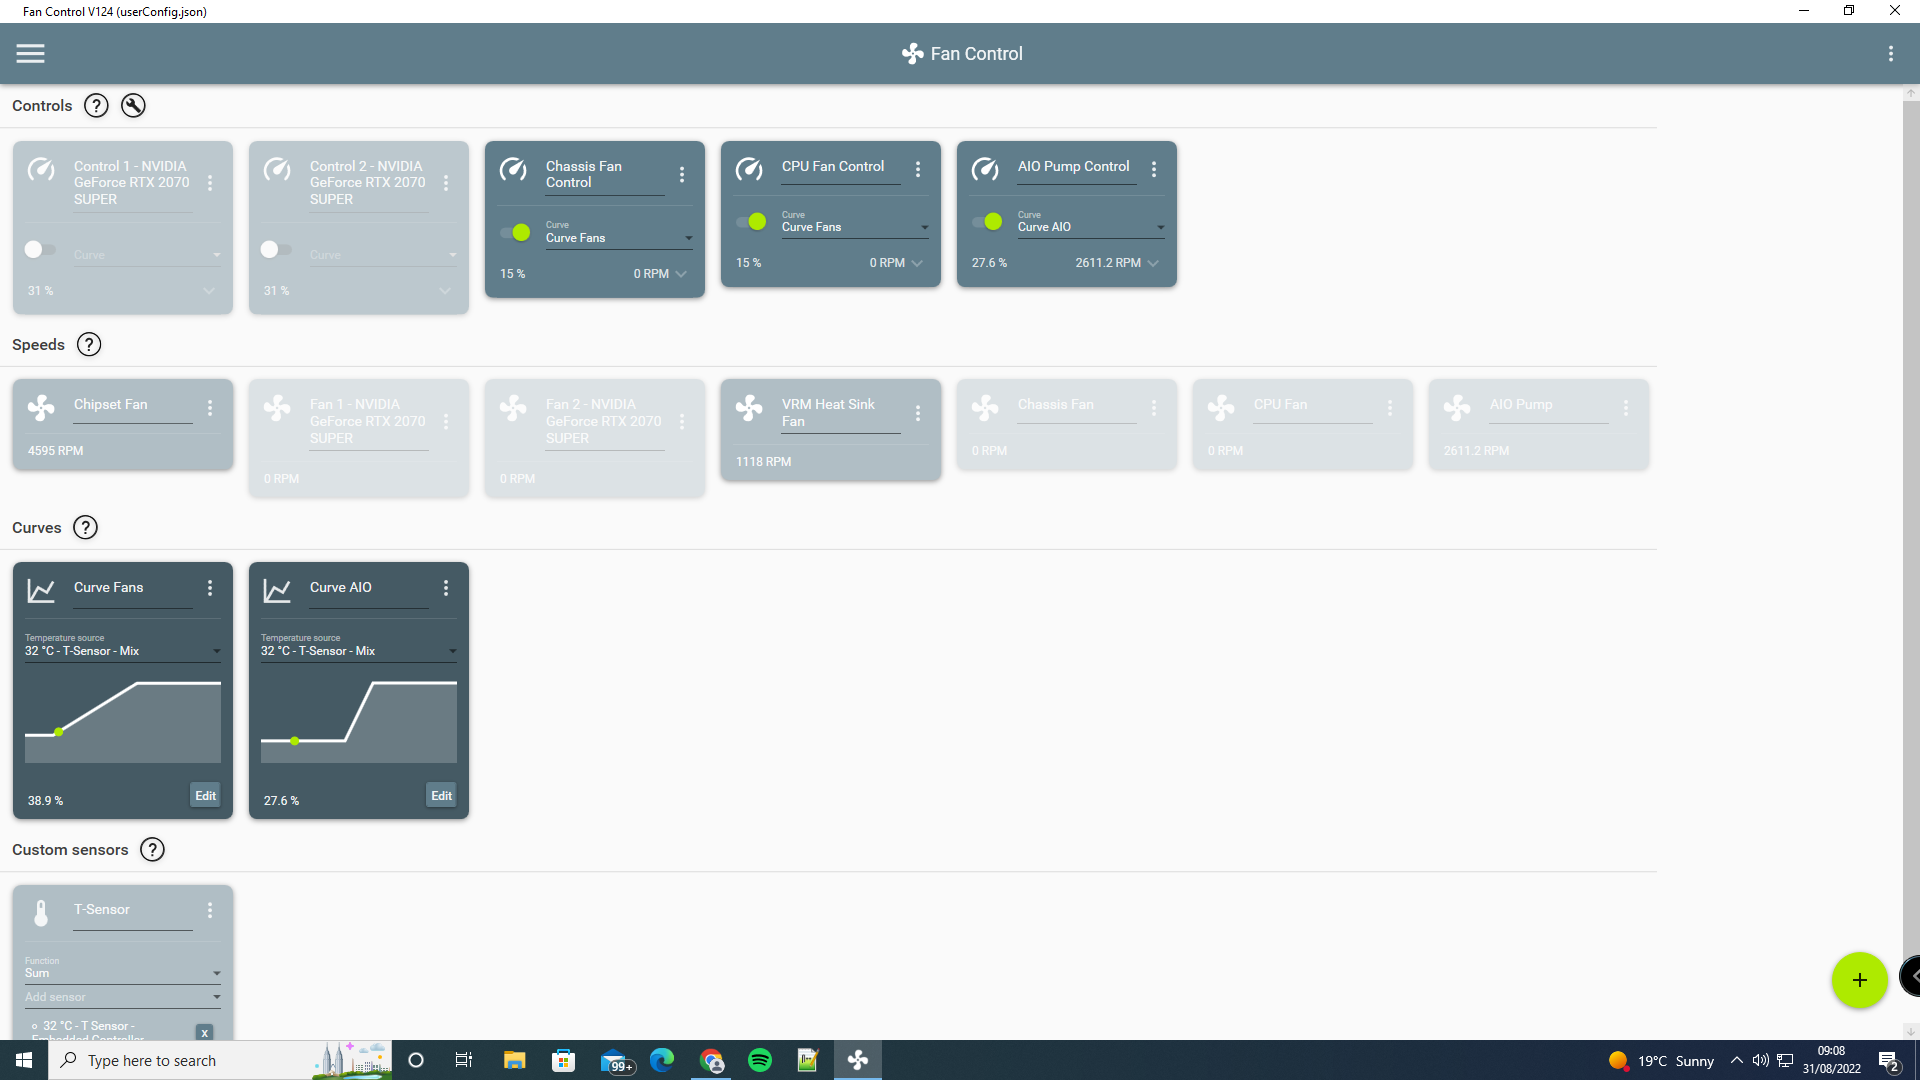Click Edit on the Curve Fans card
Screen dimensions: 1920x1080
coord(205,796)
